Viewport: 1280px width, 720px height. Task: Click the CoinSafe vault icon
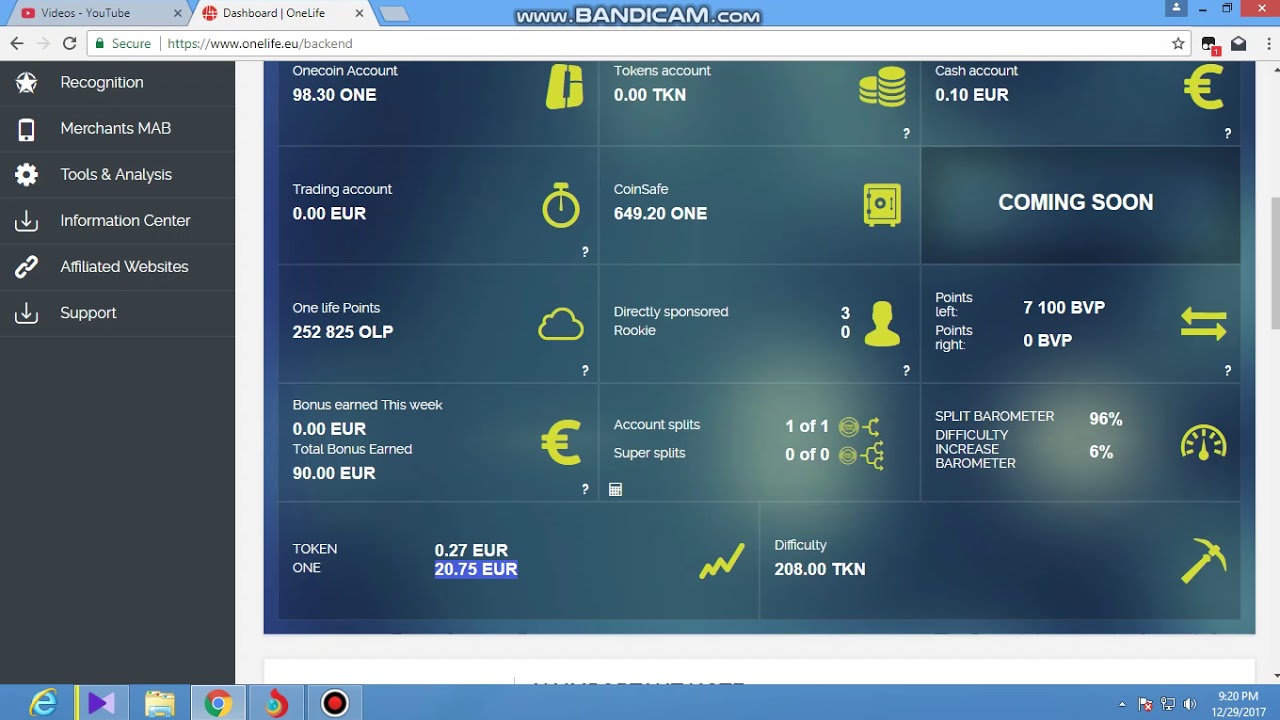coord(882,204)
